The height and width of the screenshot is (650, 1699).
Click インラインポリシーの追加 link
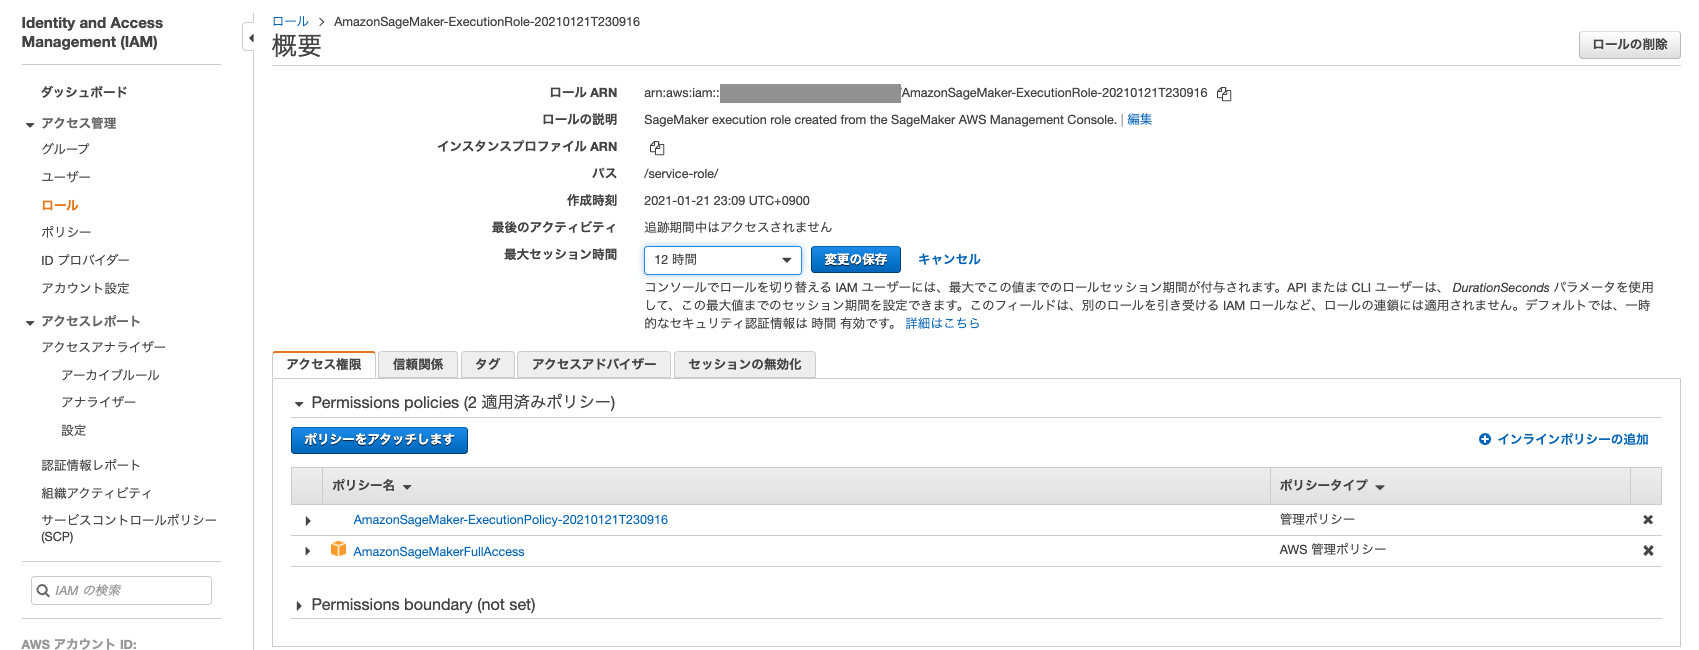pyautogui.click(x=1572, y=440)
